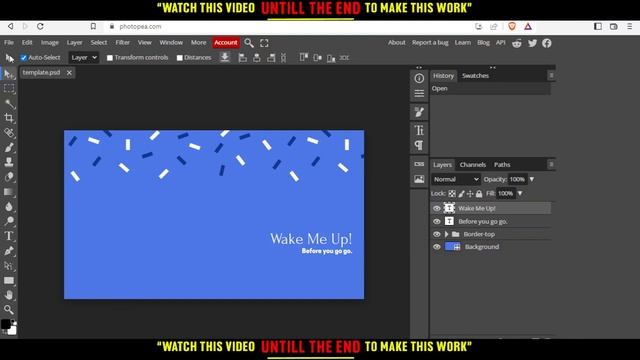
Task: Toggle fullscreen mode icon
Action: click(264, 43)
